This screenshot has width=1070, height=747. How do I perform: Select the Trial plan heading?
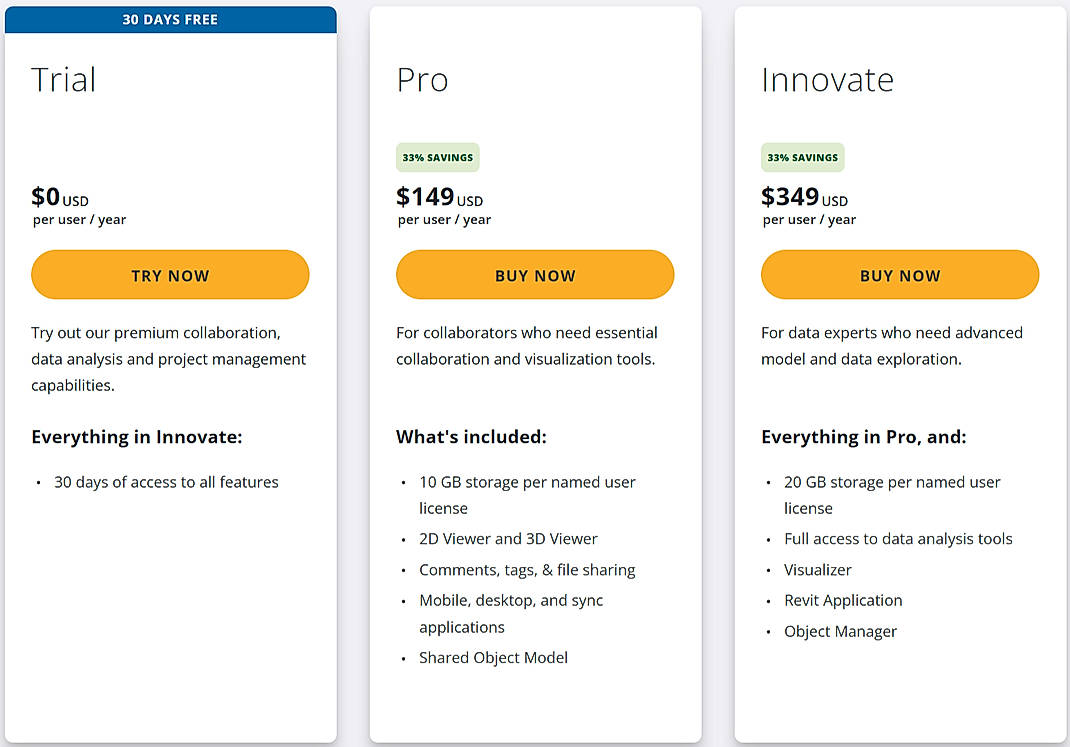click(x=64, y=80)
